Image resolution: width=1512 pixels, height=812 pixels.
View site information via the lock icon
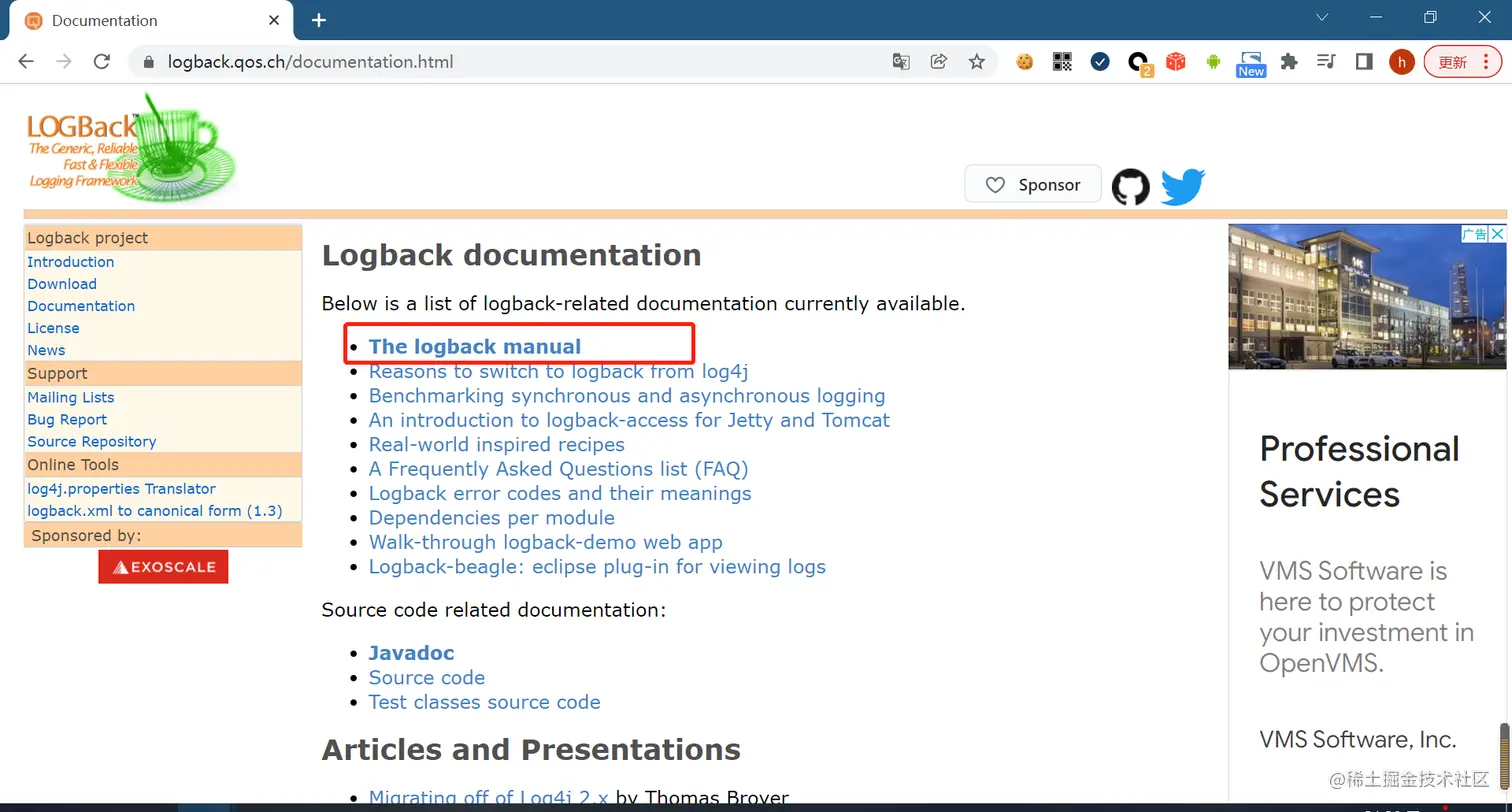tap(150, 62)
